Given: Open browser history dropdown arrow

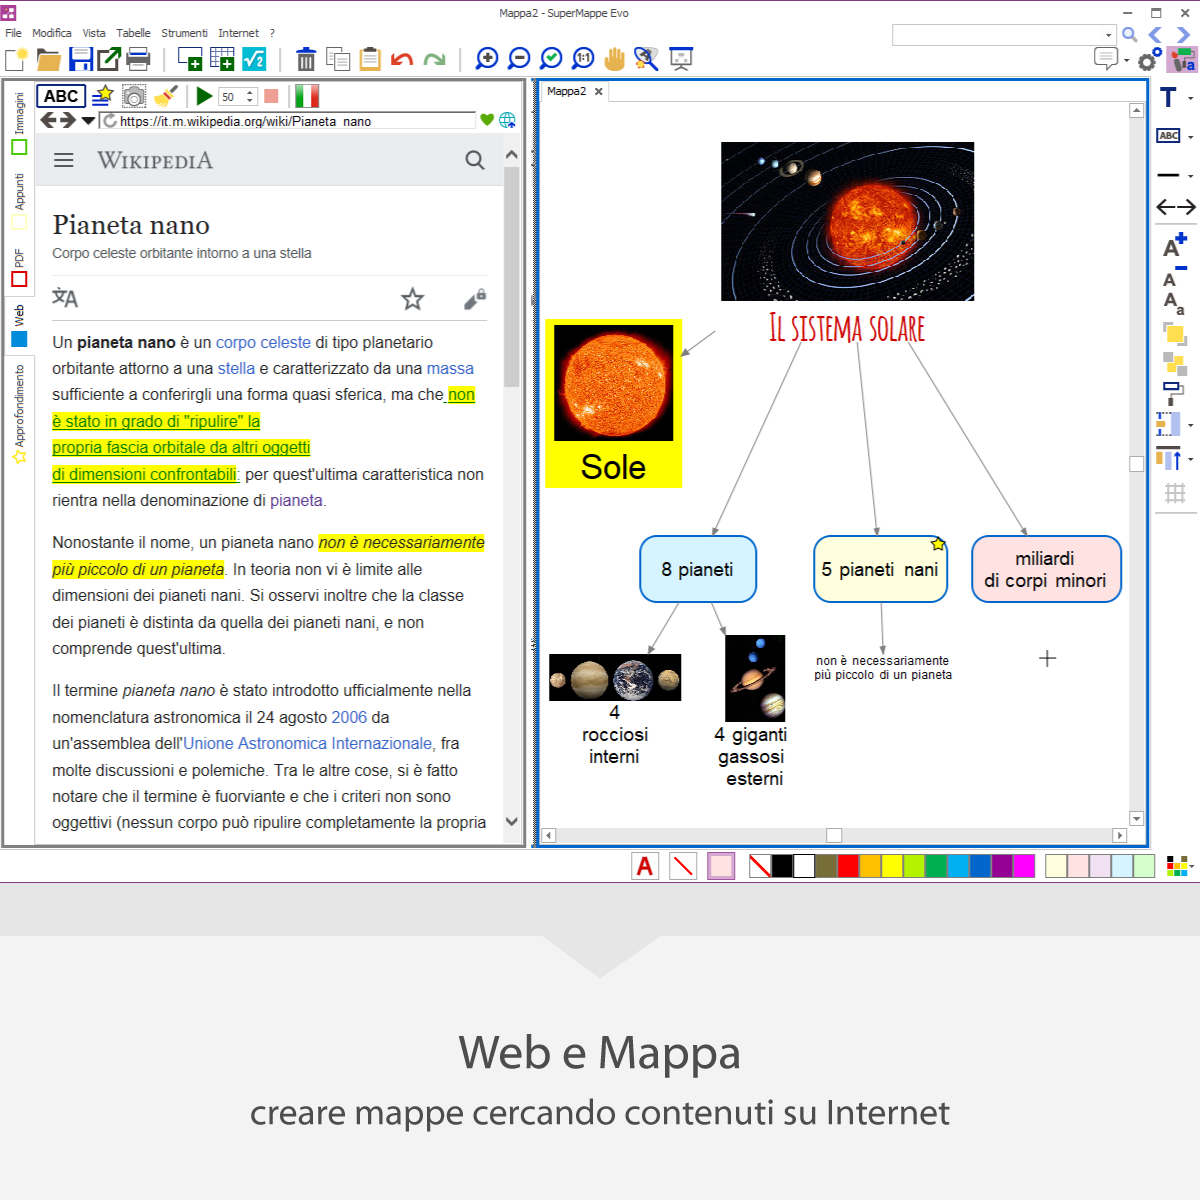Looking at the screenshot, I should (88, 121).
